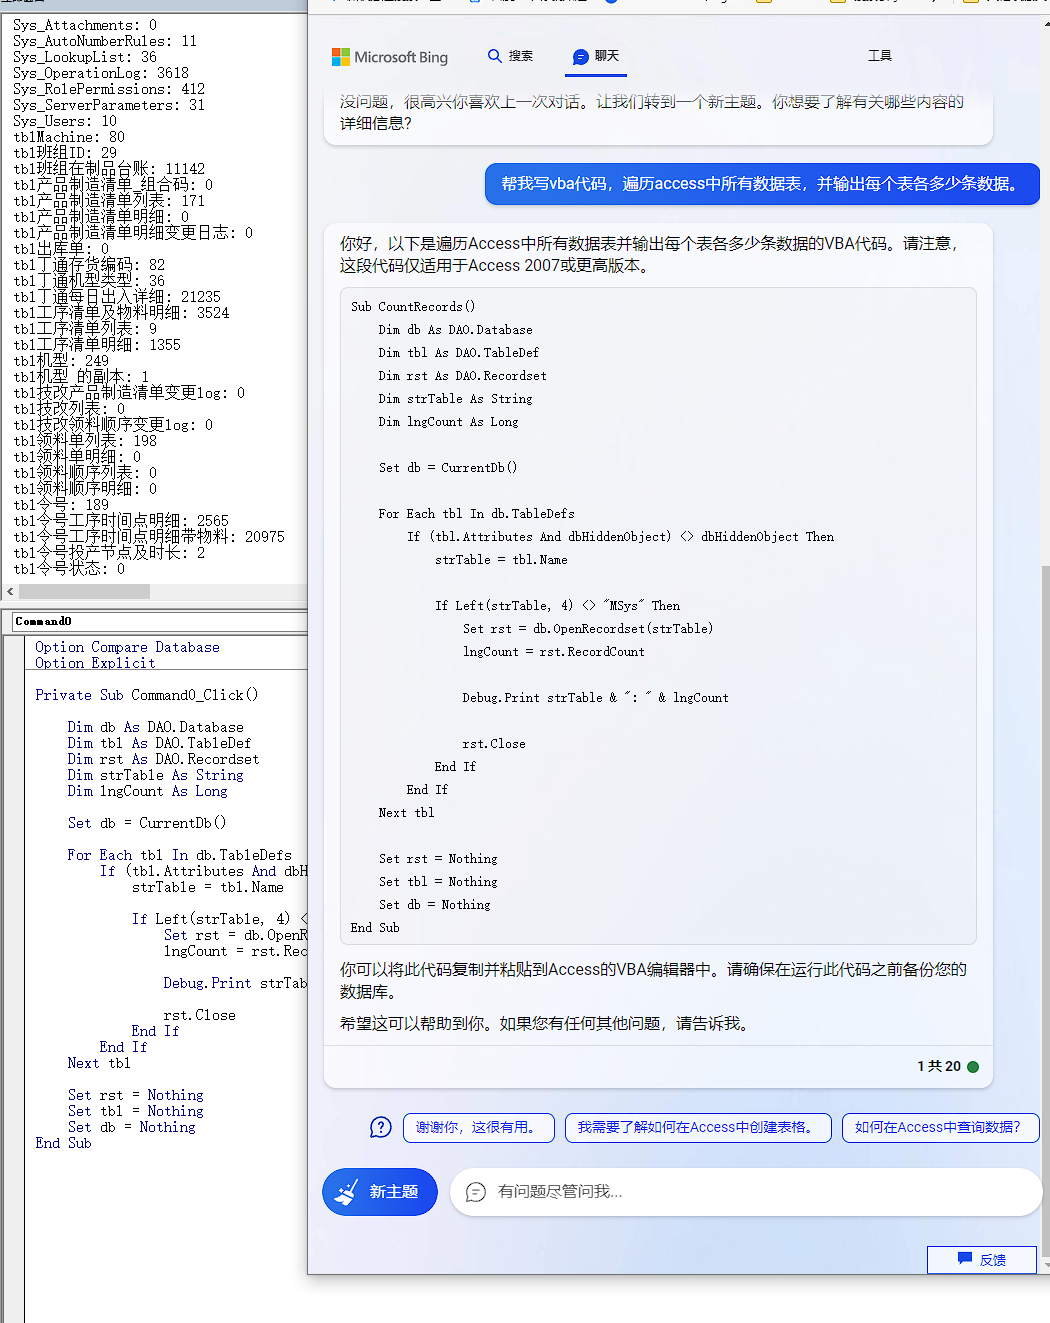Click Option Explicit in the VBA editor

pos(95,662)
